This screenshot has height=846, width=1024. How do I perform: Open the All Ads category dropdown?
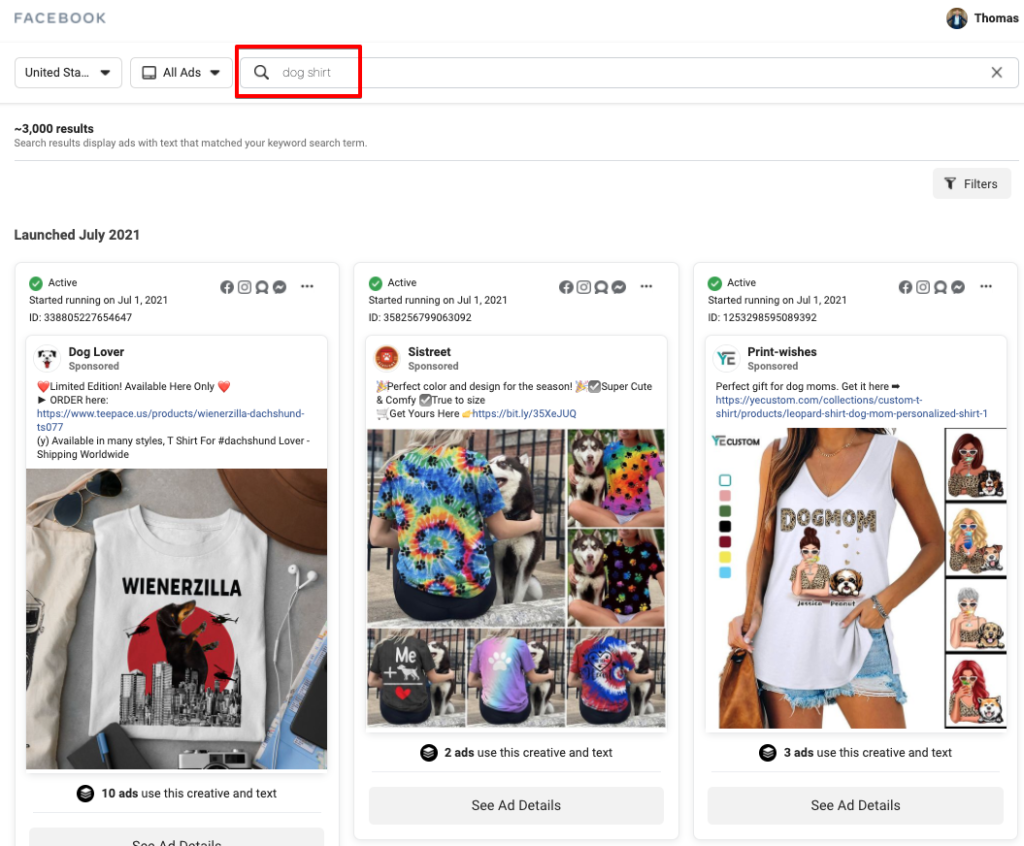(181, 73)
